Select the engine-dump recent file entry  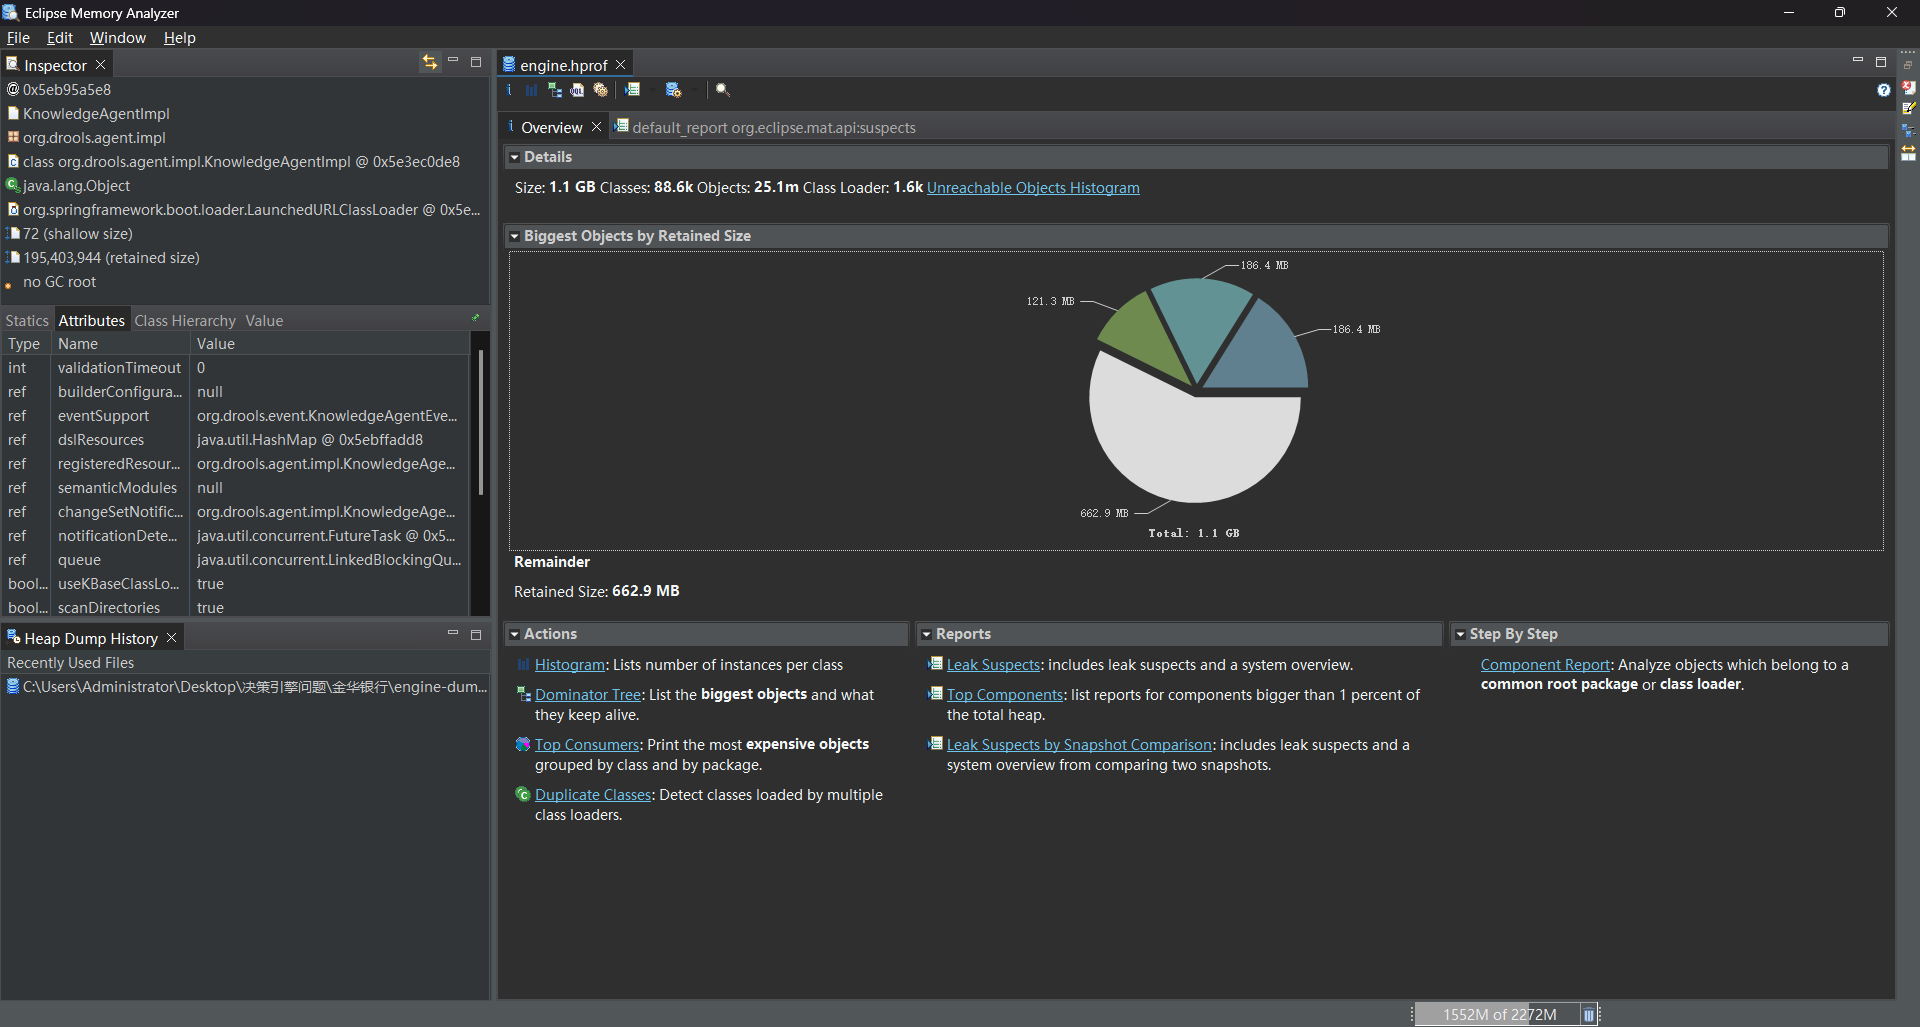pos(246,687)
